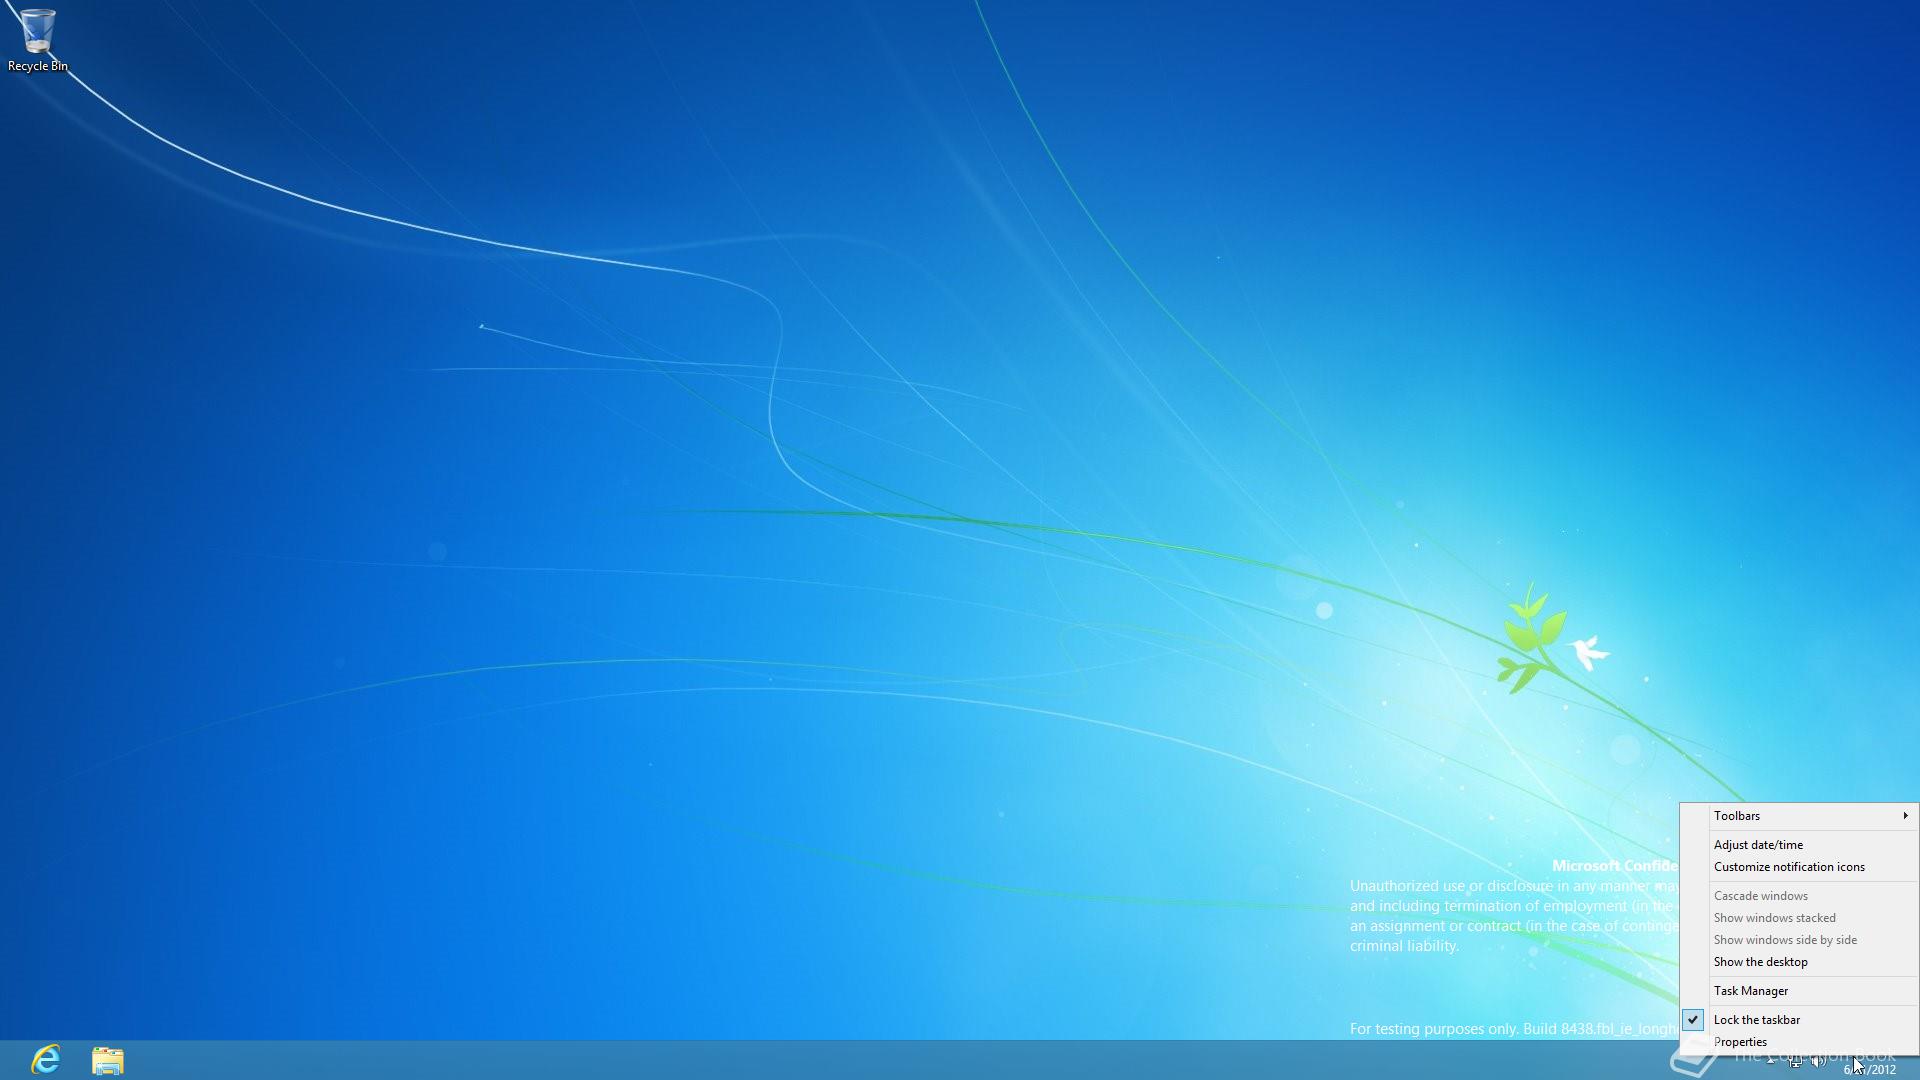Open the Recycle Bin desktop icon
This screenshot has width=1920, height=1080.
[37, 31]
